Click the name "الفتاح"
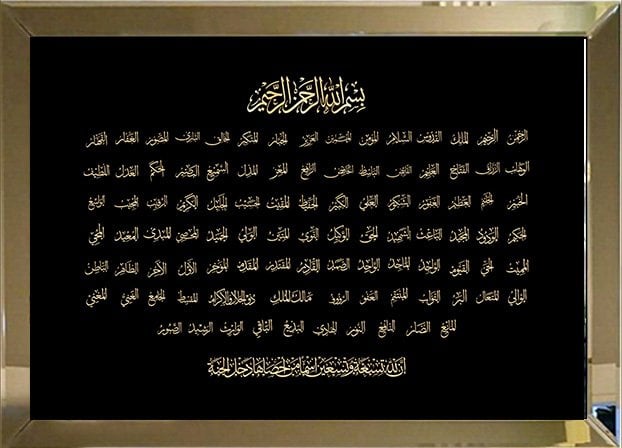This screenshot has height=448, width=622. point(459,171)
